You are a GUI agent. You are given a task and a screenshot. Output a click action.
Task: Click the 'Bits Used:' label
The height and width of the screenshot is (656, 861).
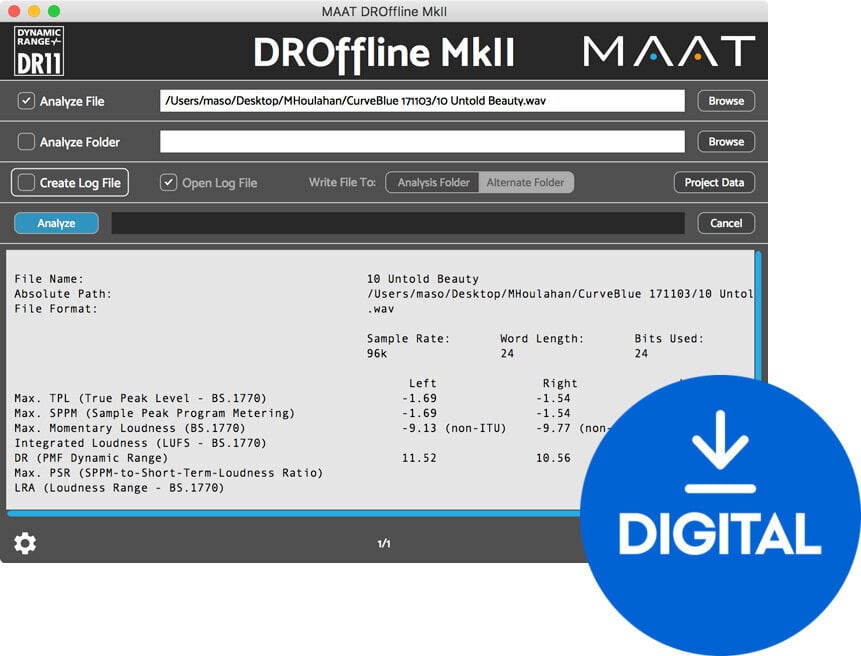(x=669, y=339)
